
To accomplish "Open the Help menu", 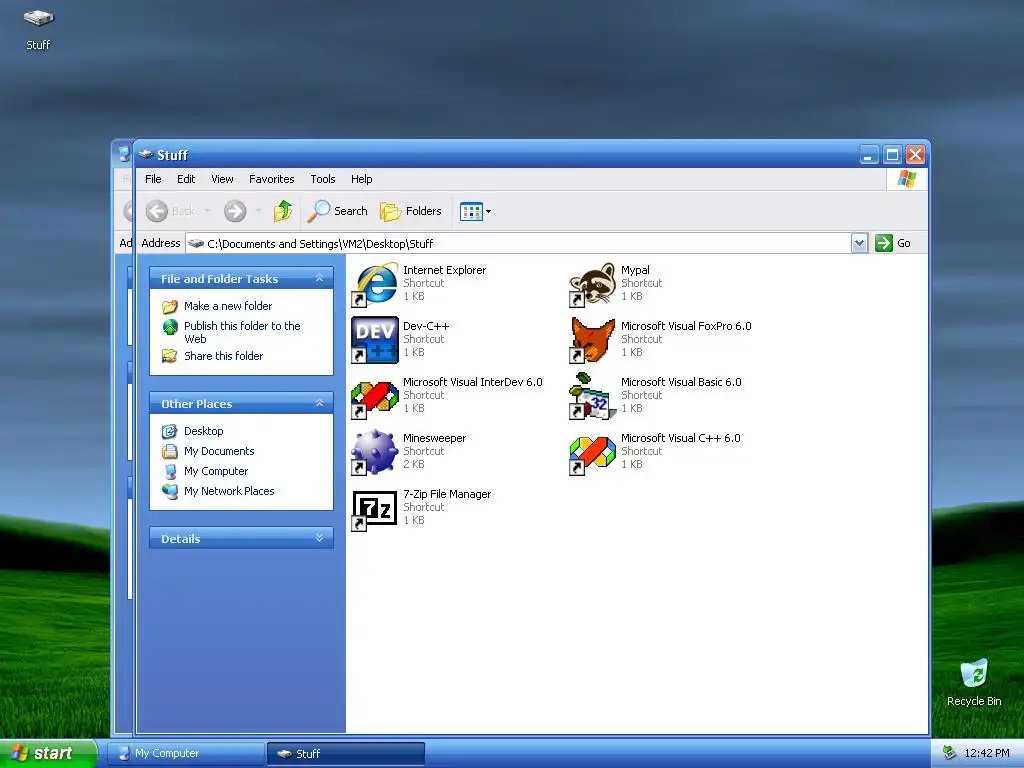I will [x=361, y=179].
